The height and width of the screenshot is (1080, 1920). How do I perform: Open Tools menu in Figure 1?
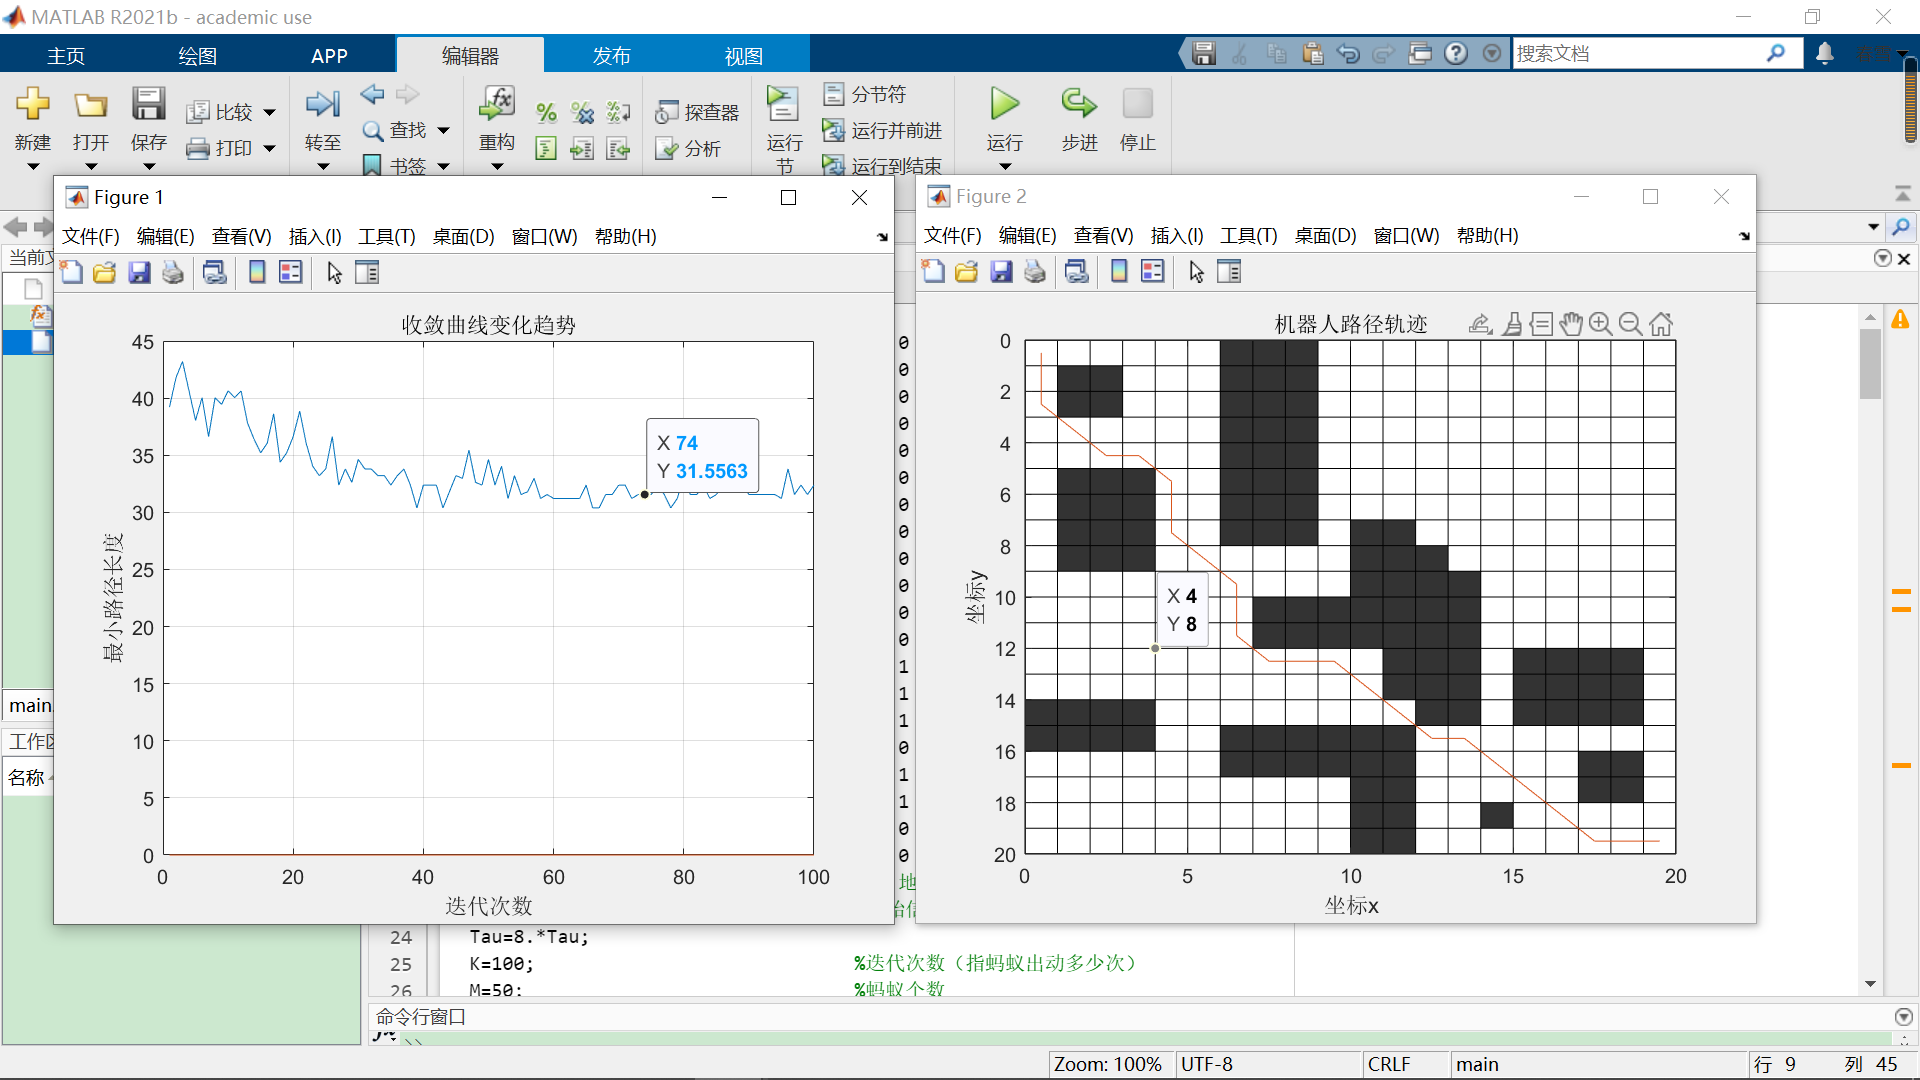click(387, 237)
